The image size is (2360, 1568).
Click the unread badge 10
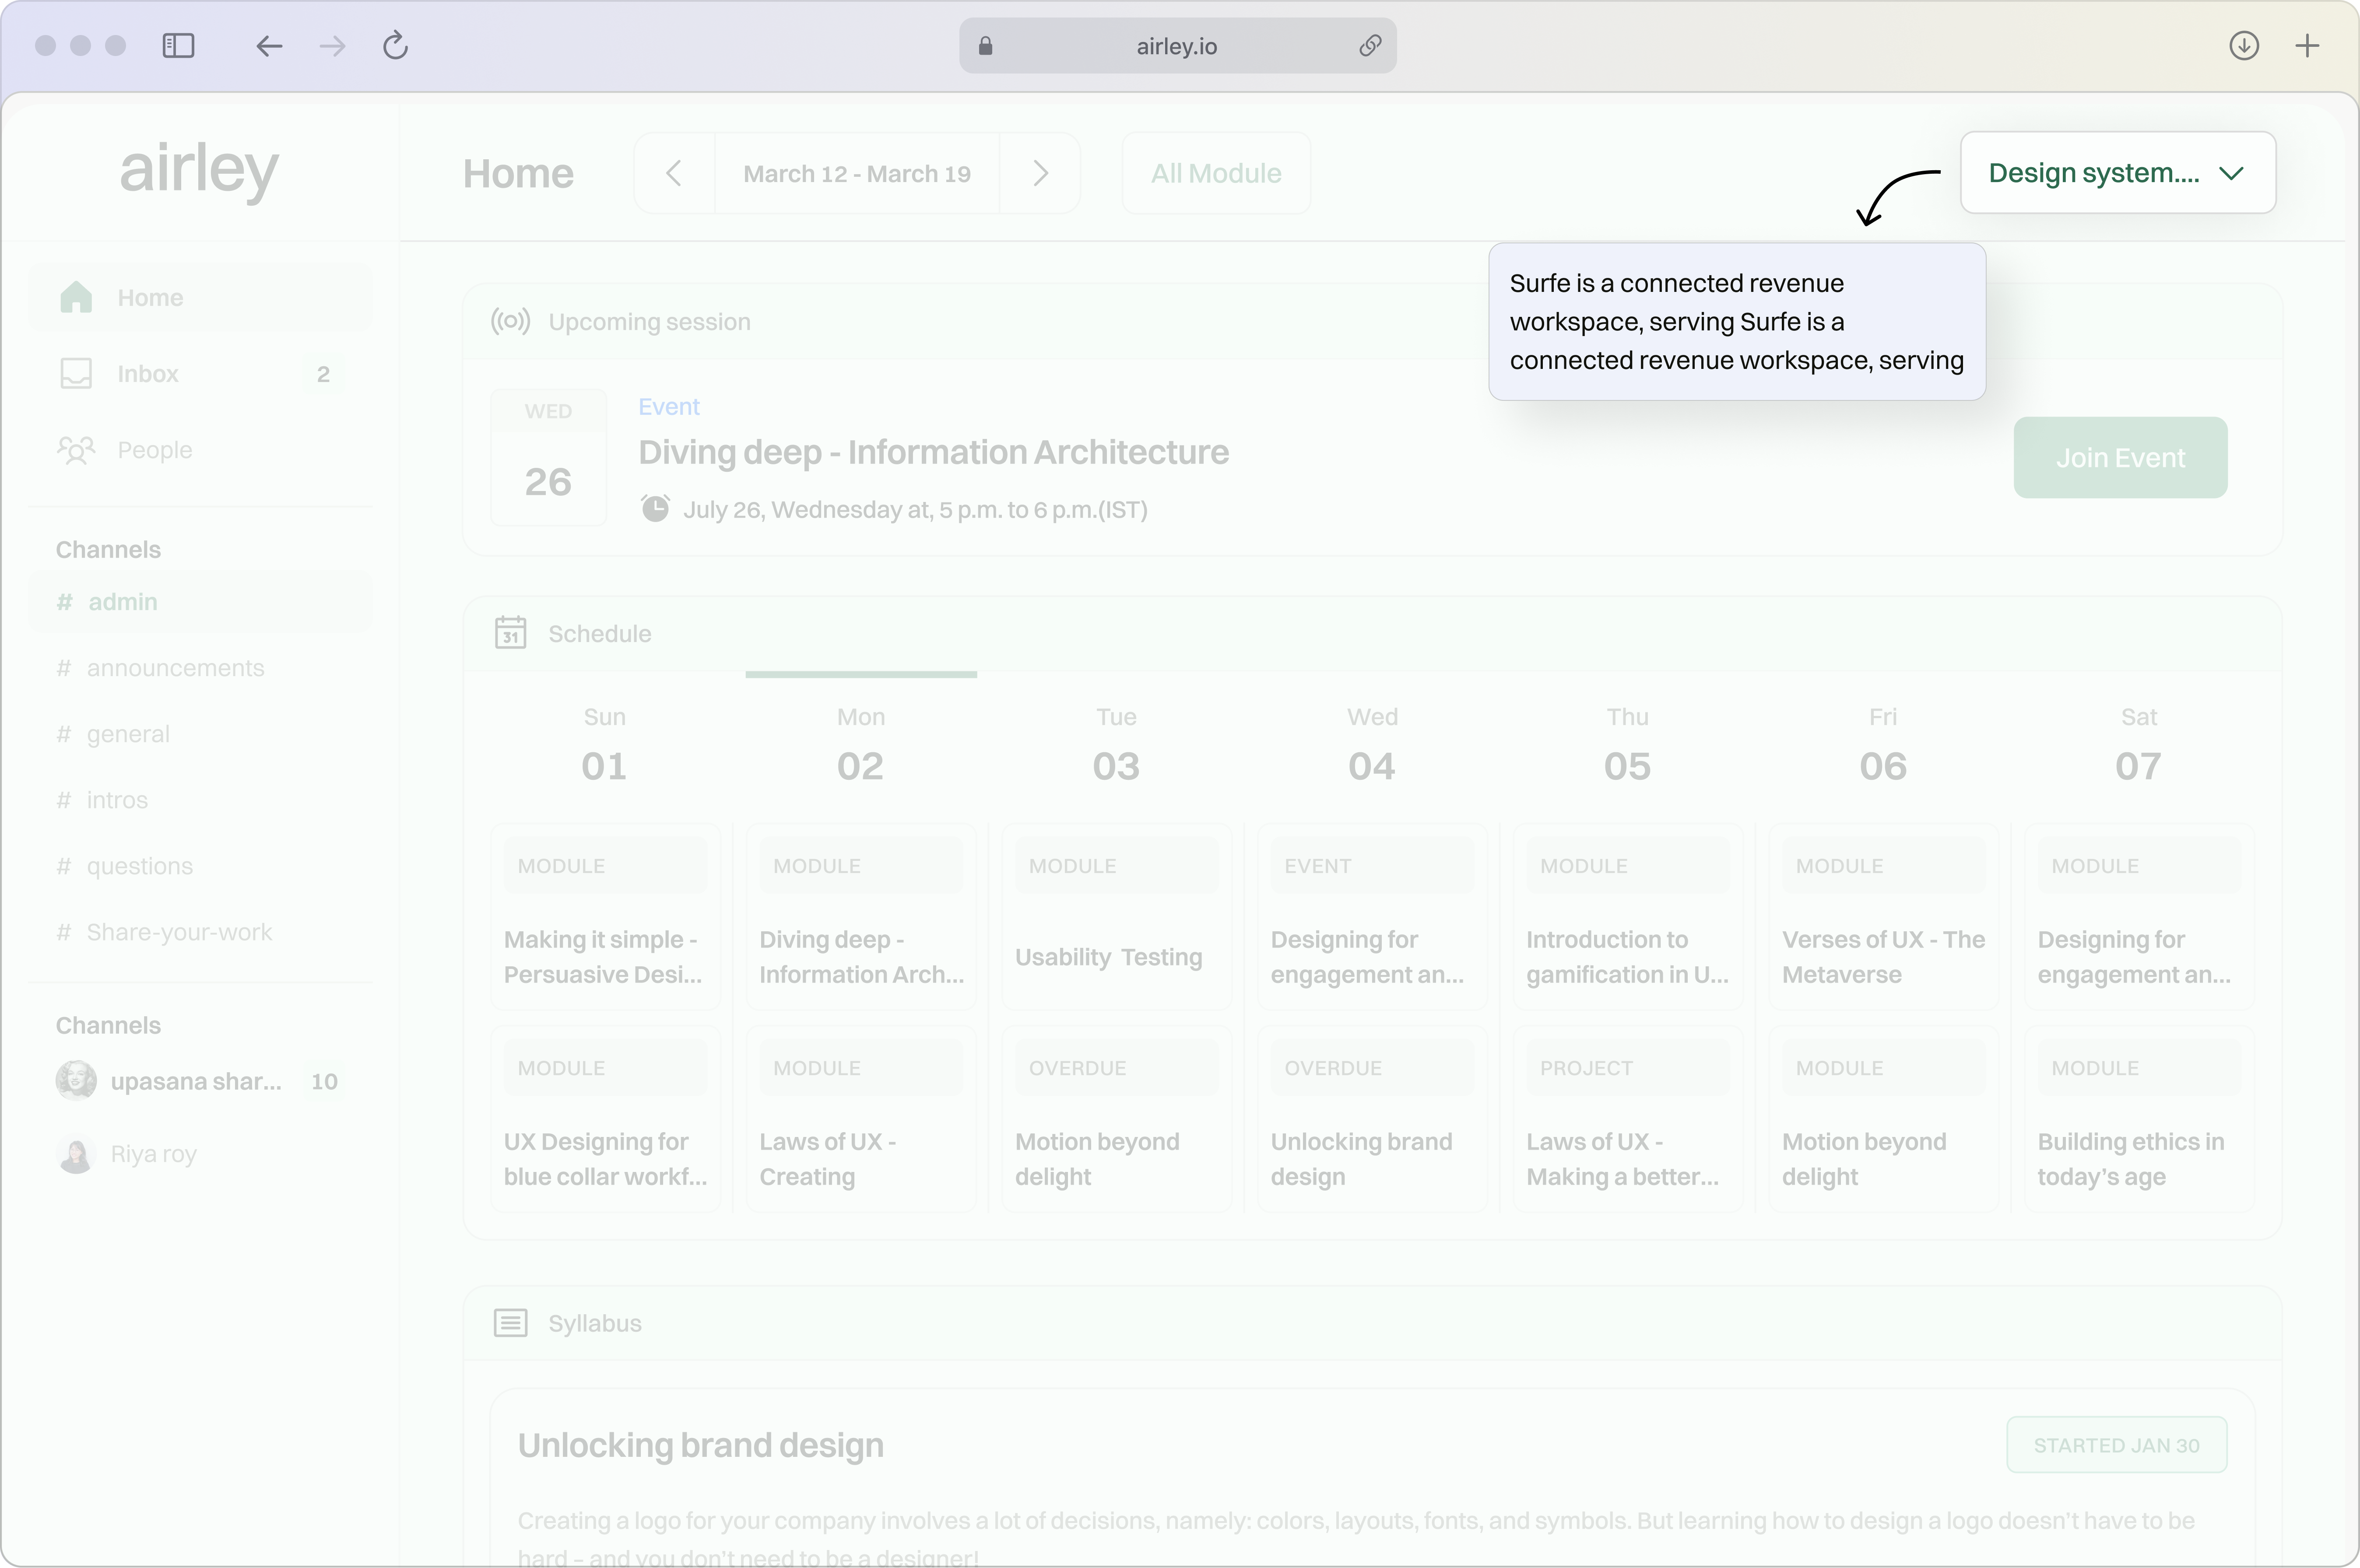pyautogui.click(x=324, y=1081)
